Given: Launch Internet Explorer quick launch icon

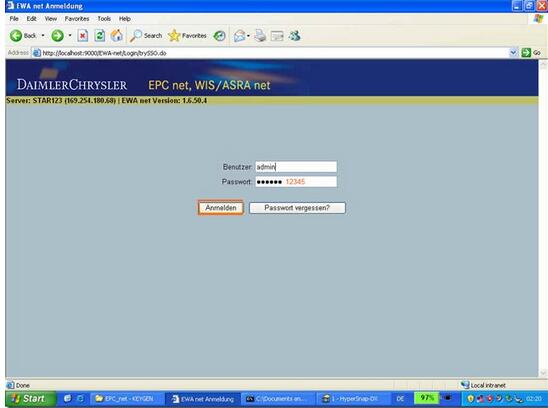Looking at the screenshot, I should point(80,399).
